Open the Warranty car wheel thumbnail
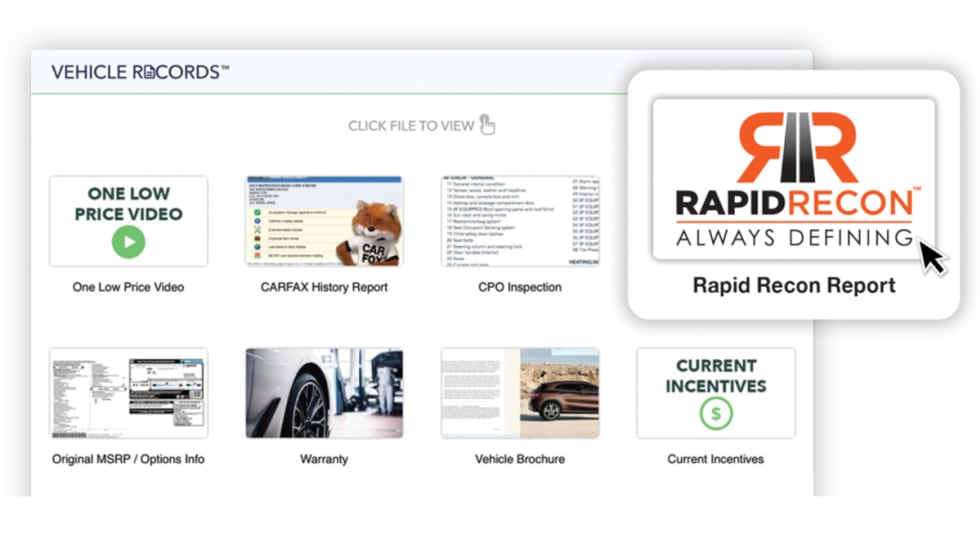The height and width of the screenshot is (552, 980). [324, 393]
